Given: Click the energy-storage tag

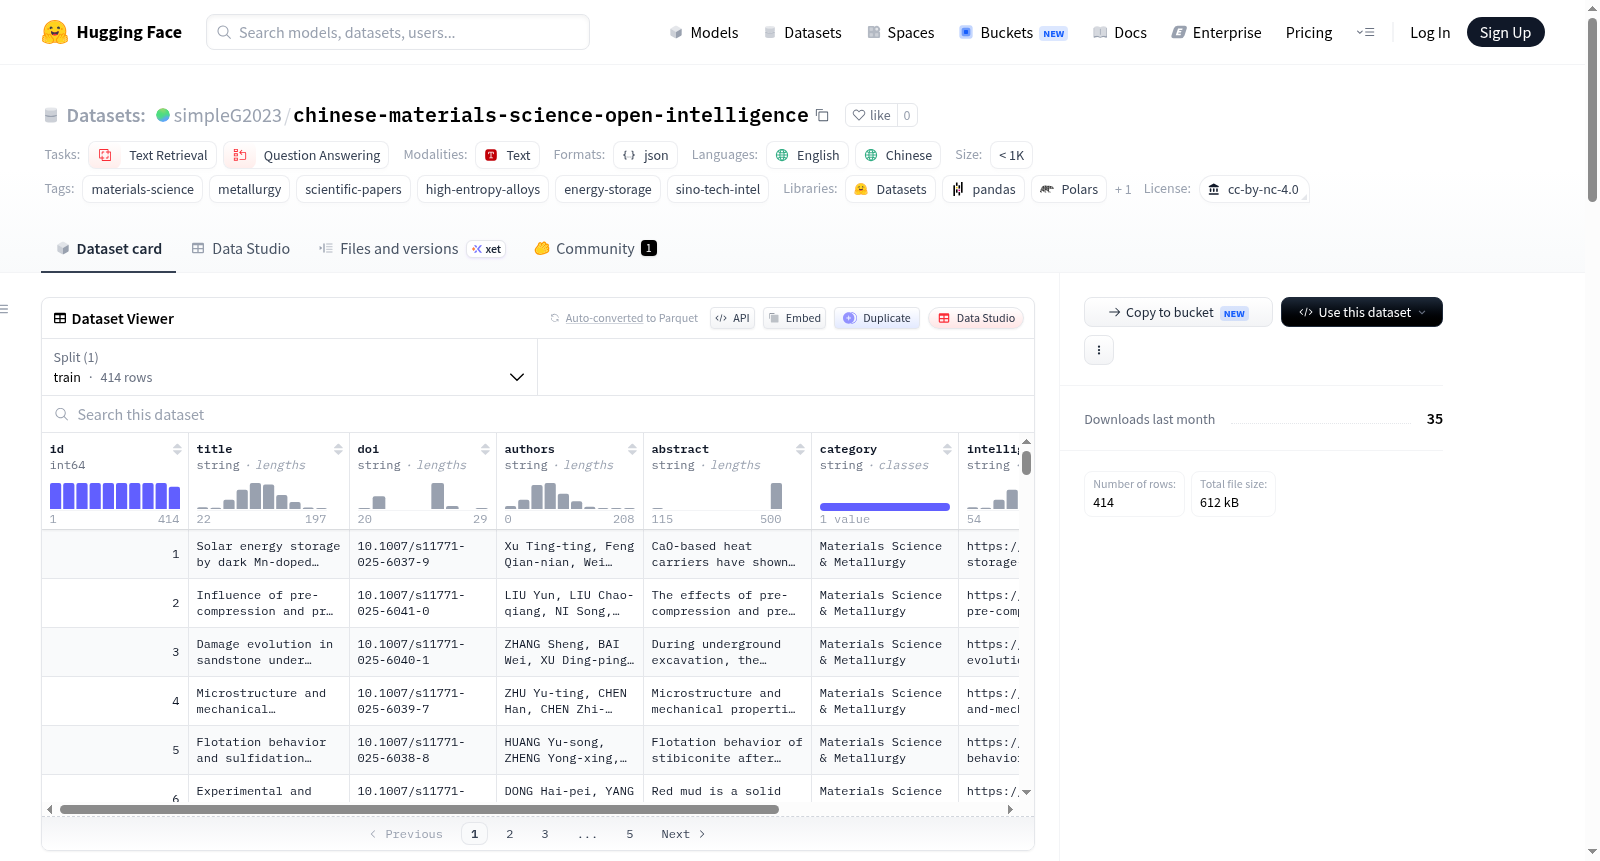Looking at the screenshot, I should point(608,189).
